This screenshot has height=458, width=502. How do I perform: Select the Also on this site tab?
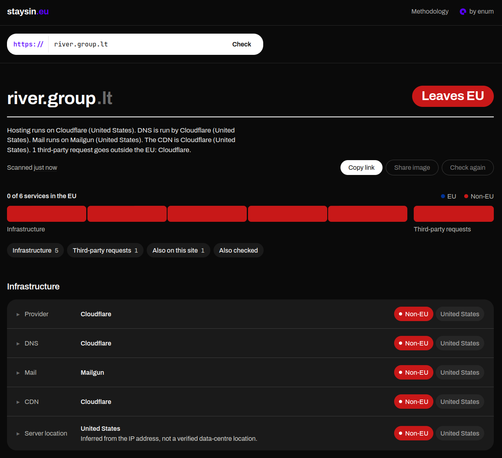(178, 250)
